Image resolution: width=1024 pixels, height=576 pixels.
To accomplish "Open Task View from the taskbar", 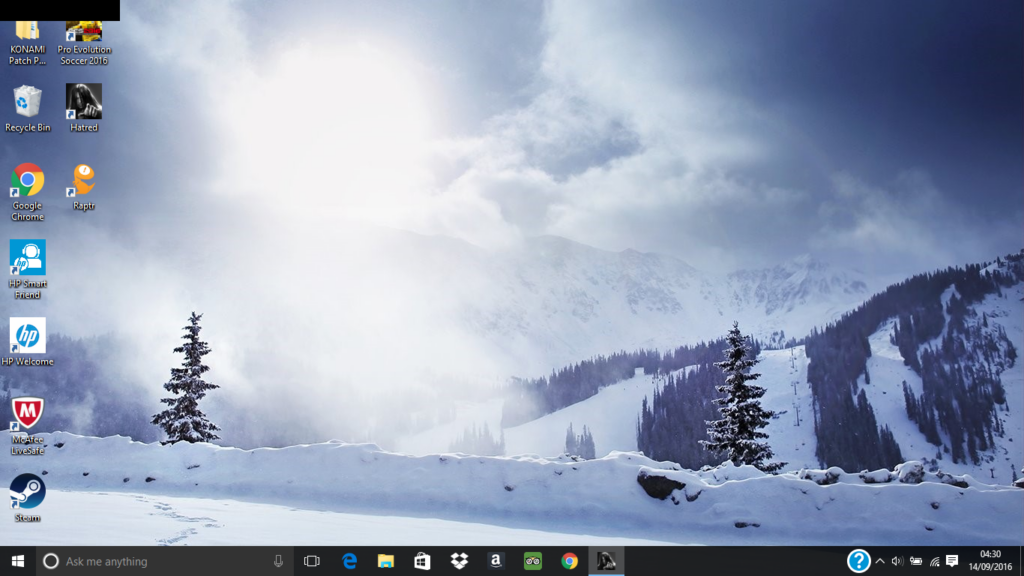I will pos(311,561).
